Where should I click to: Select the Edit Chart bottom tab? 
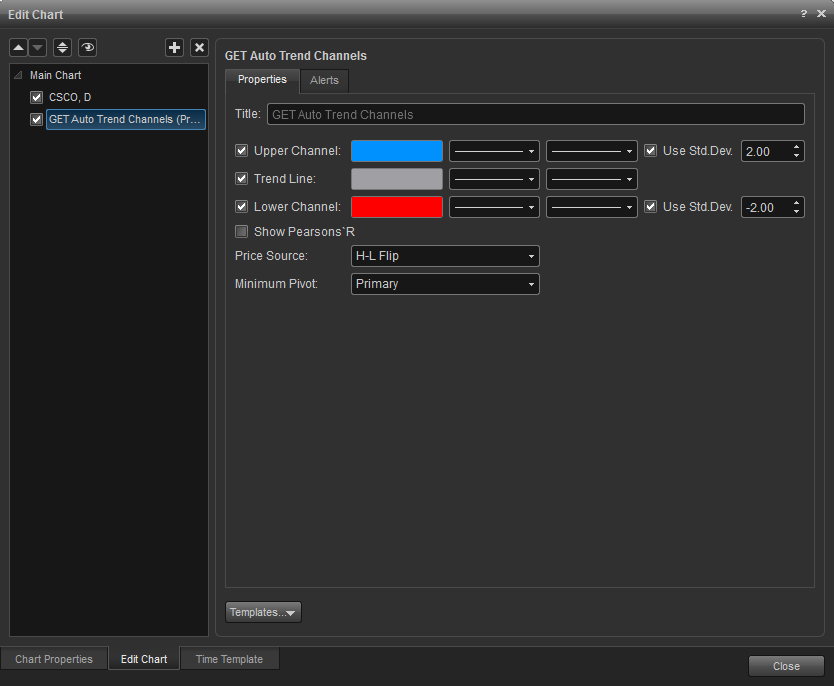click(x=144, y=659)
